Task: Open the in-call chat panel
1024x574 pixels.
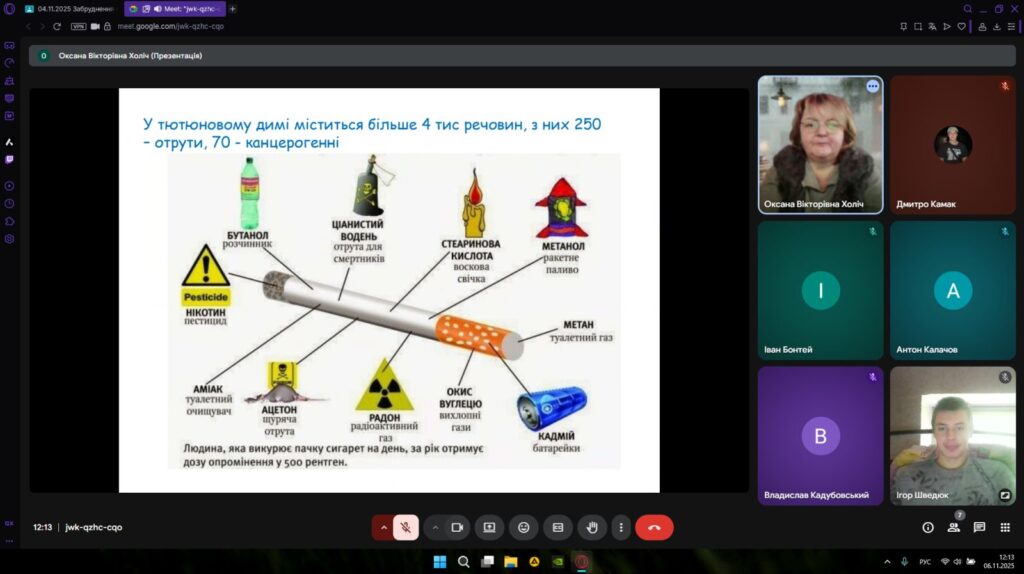Action: (979, 527)
